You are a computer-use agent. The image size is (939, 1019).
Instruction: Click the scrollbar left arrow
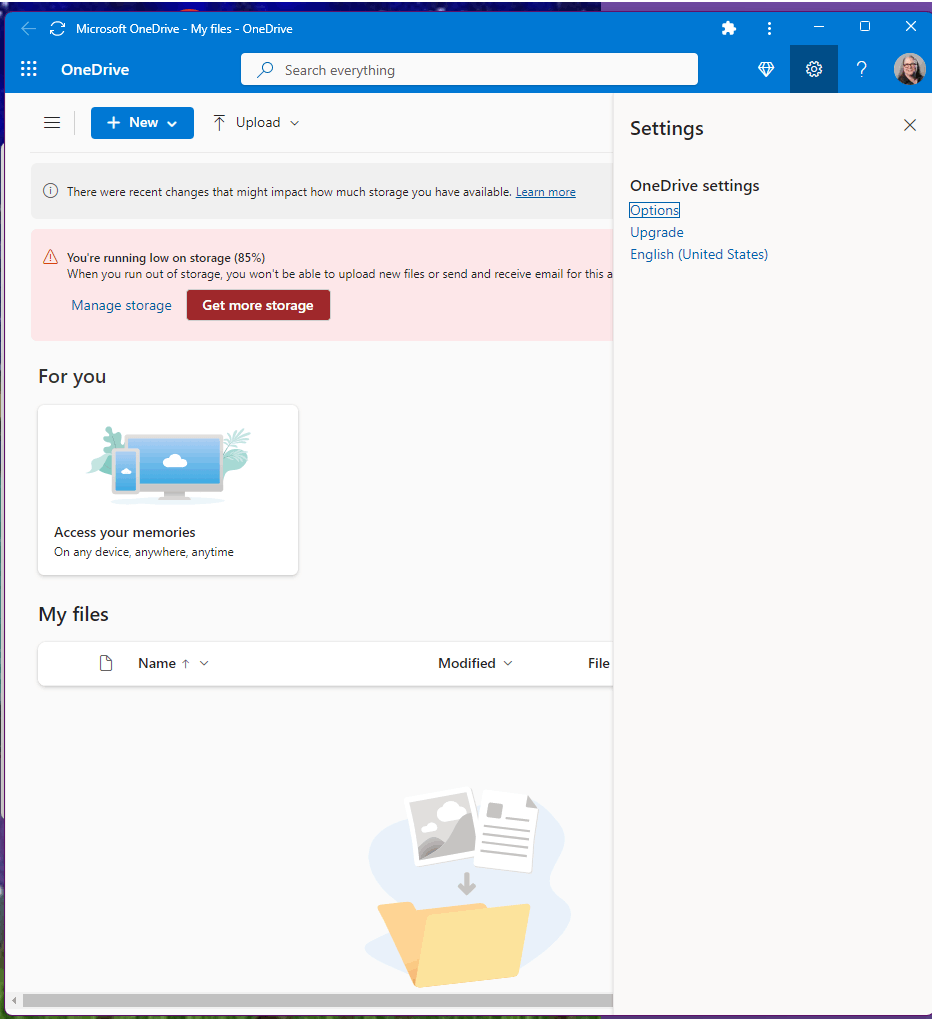(x=14, y=1000)
